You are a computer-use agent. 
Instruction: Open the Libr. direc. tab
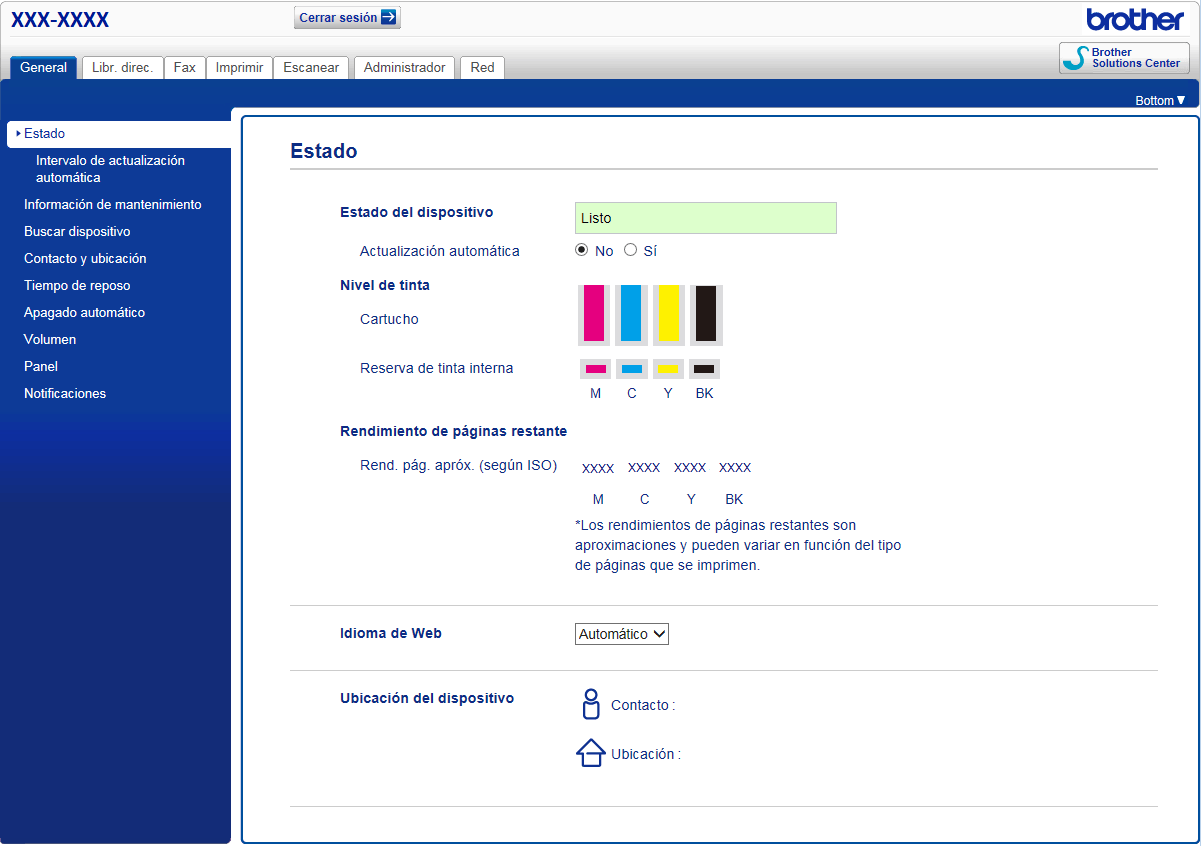pos(122,68)
